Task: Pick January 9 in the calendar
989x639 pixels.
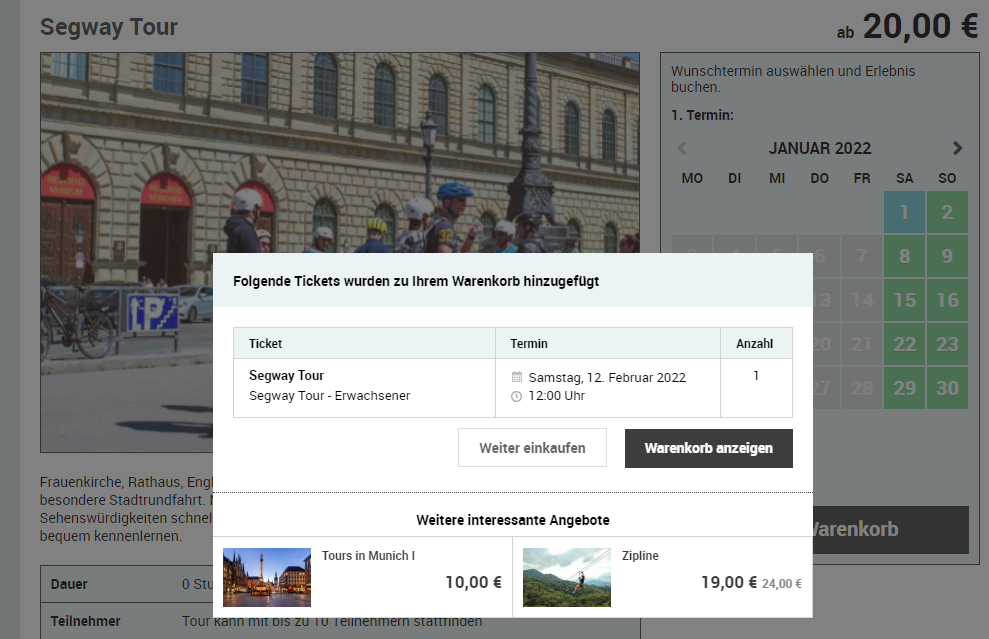Action: pyautogui.click(x=947, y=256)
